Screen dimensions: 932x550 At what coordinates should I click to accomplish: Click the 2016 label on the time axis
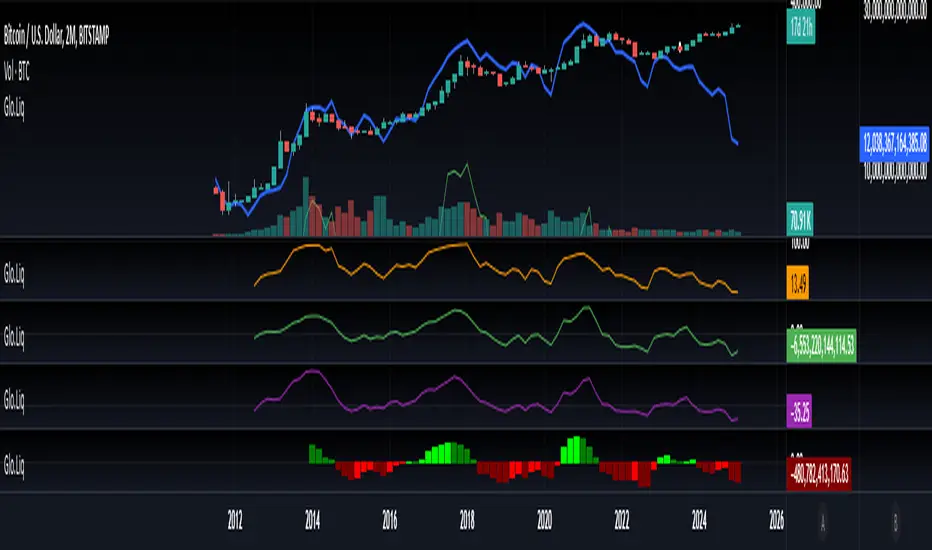[x=389, y=521]
